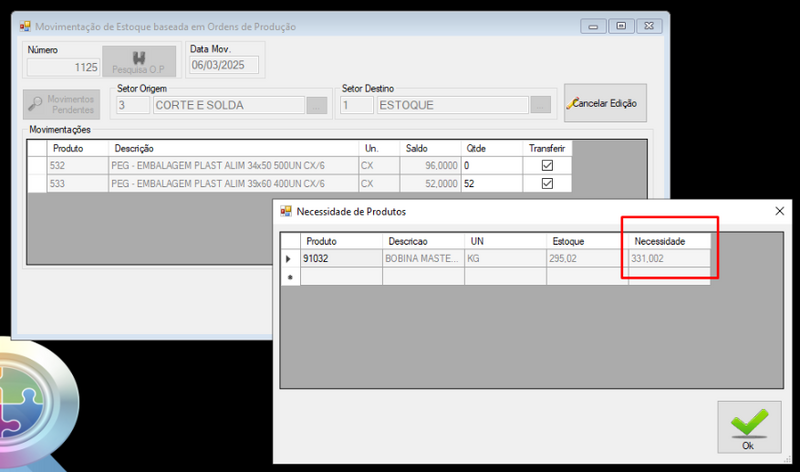
Task: Click KG unit cell in dialog
Action: [506, 259]
